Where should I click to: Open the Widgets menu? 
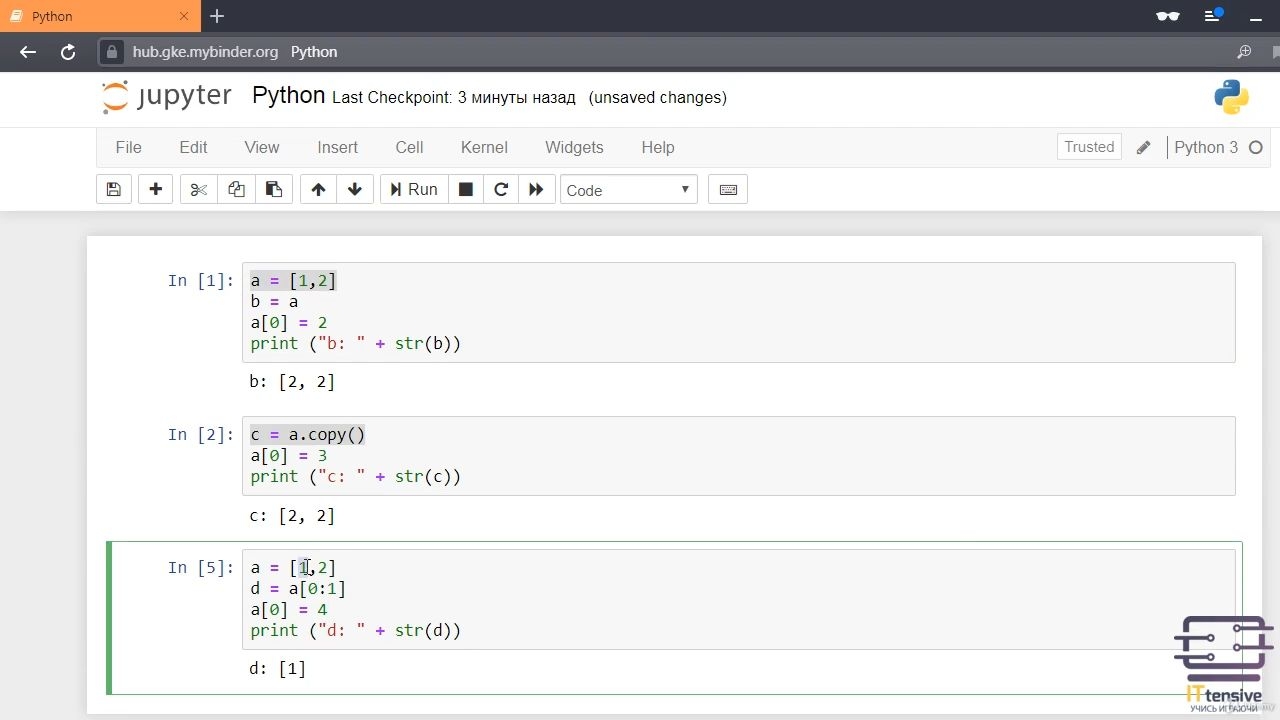(574, 147)
